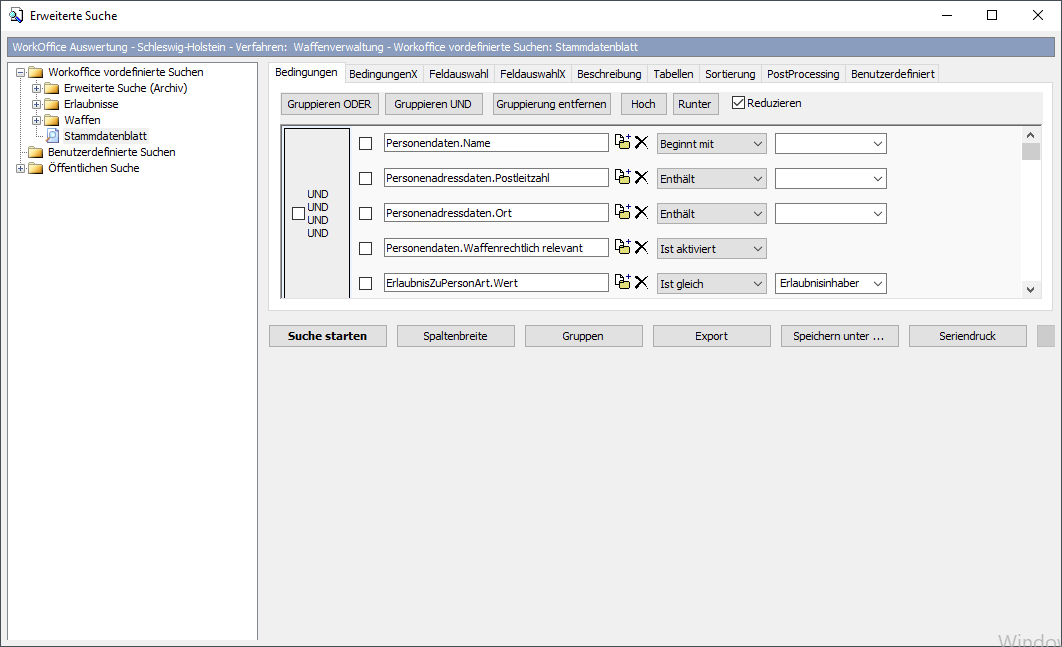The width and height of the screenshot is (1062, 647).
Task: Click the add icon beside ErlaubnisZuPersonArt.Wert
Action: click(x=622, y=283)
